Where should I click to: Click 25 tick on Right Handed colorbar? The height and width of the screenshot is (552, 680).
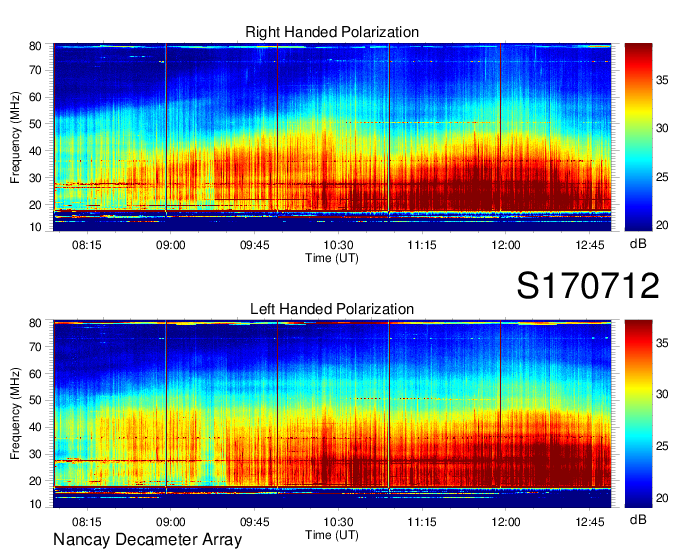pos(662,177)
